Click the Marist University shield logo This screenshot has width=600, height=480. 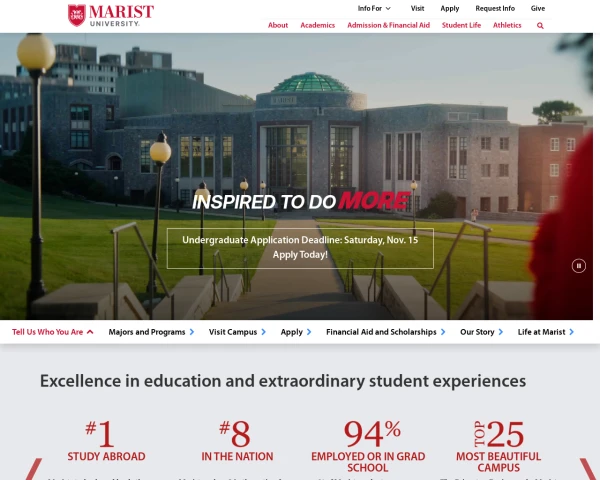(x=77, y=15)
